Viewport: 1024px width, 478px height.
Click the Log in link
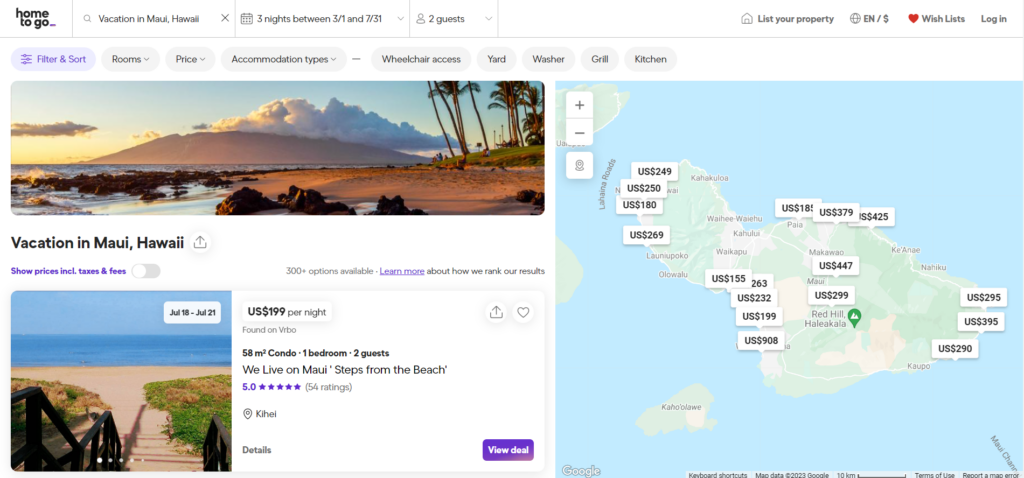[x=993, y=19]
